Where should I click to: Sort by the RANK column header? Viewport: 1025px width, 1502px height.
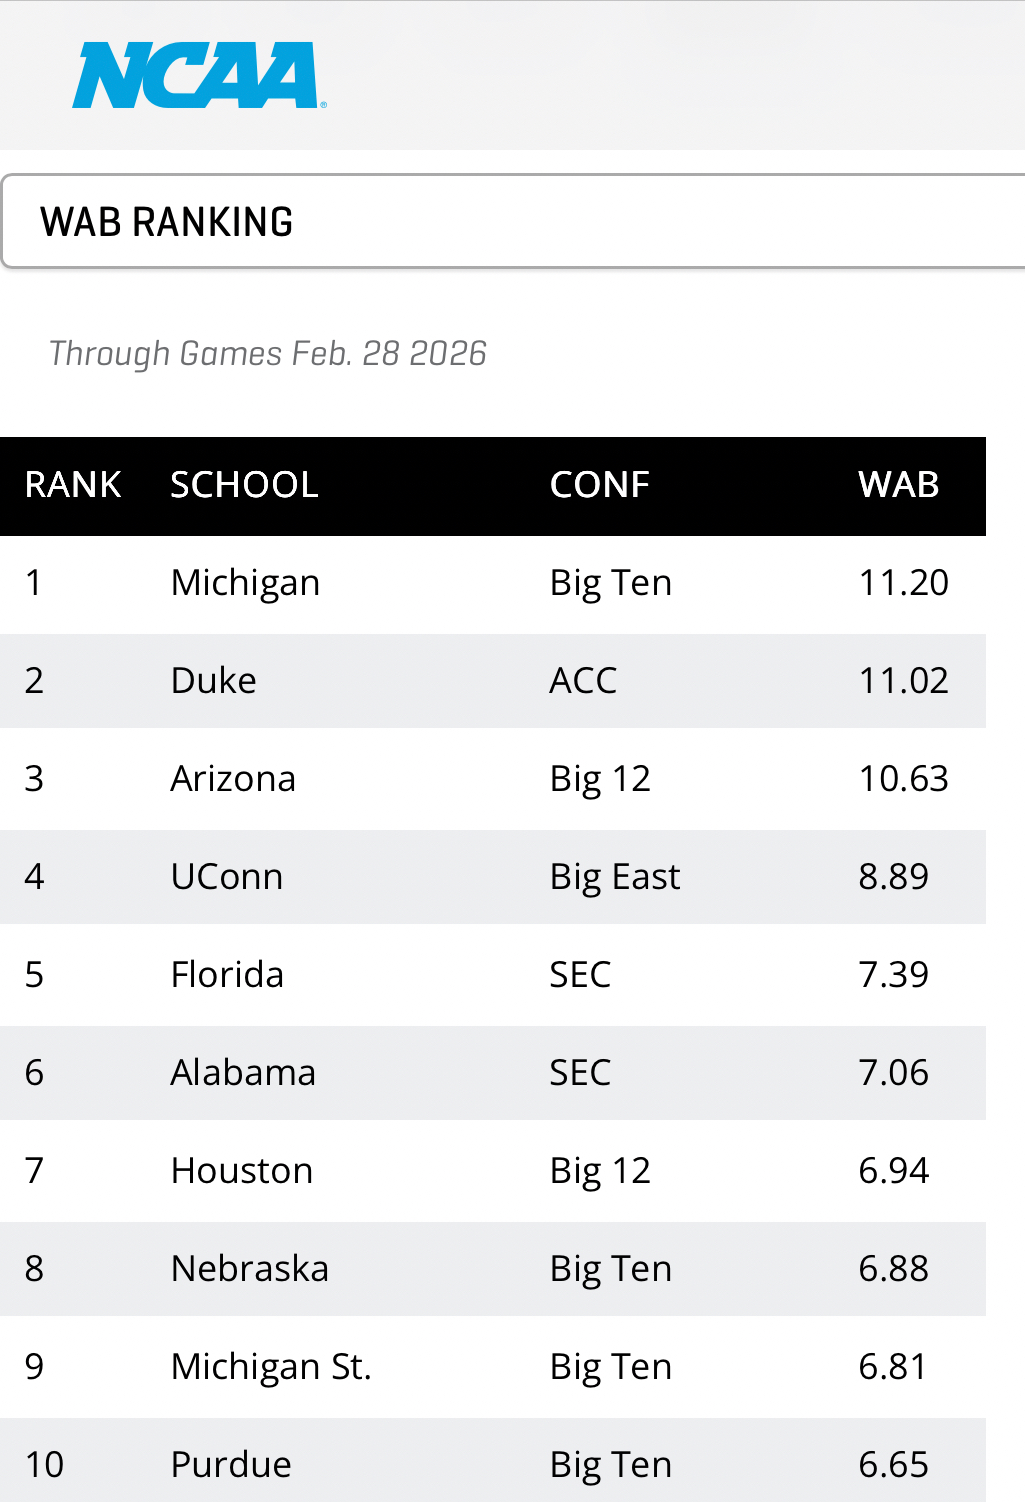pos(73,485)
